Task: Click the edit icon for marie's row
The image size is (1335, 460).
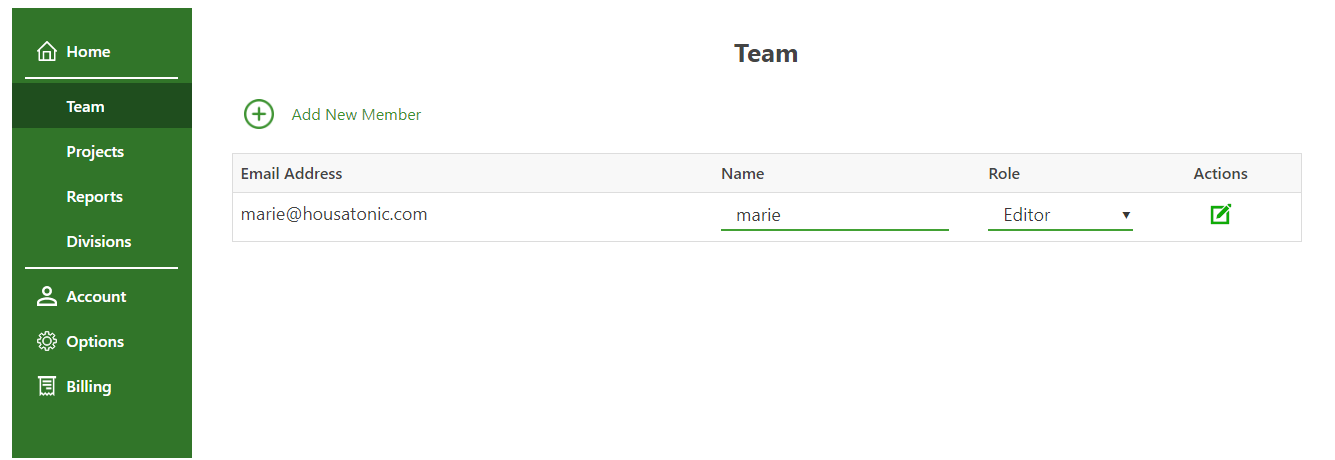Action: coord(1220,214)
